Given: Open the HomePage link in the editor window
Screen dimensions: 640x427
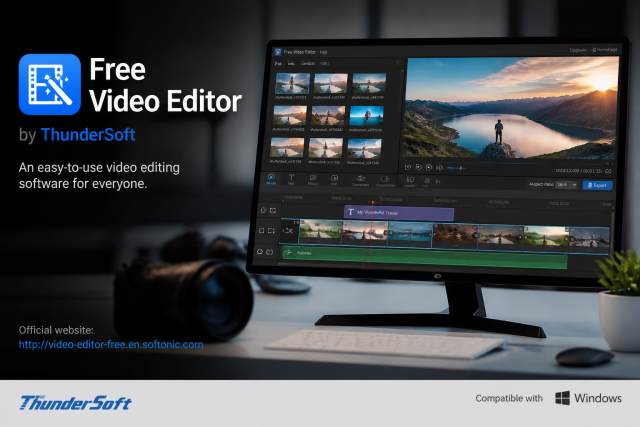Looking at the screenshot, I should [605, 50].
